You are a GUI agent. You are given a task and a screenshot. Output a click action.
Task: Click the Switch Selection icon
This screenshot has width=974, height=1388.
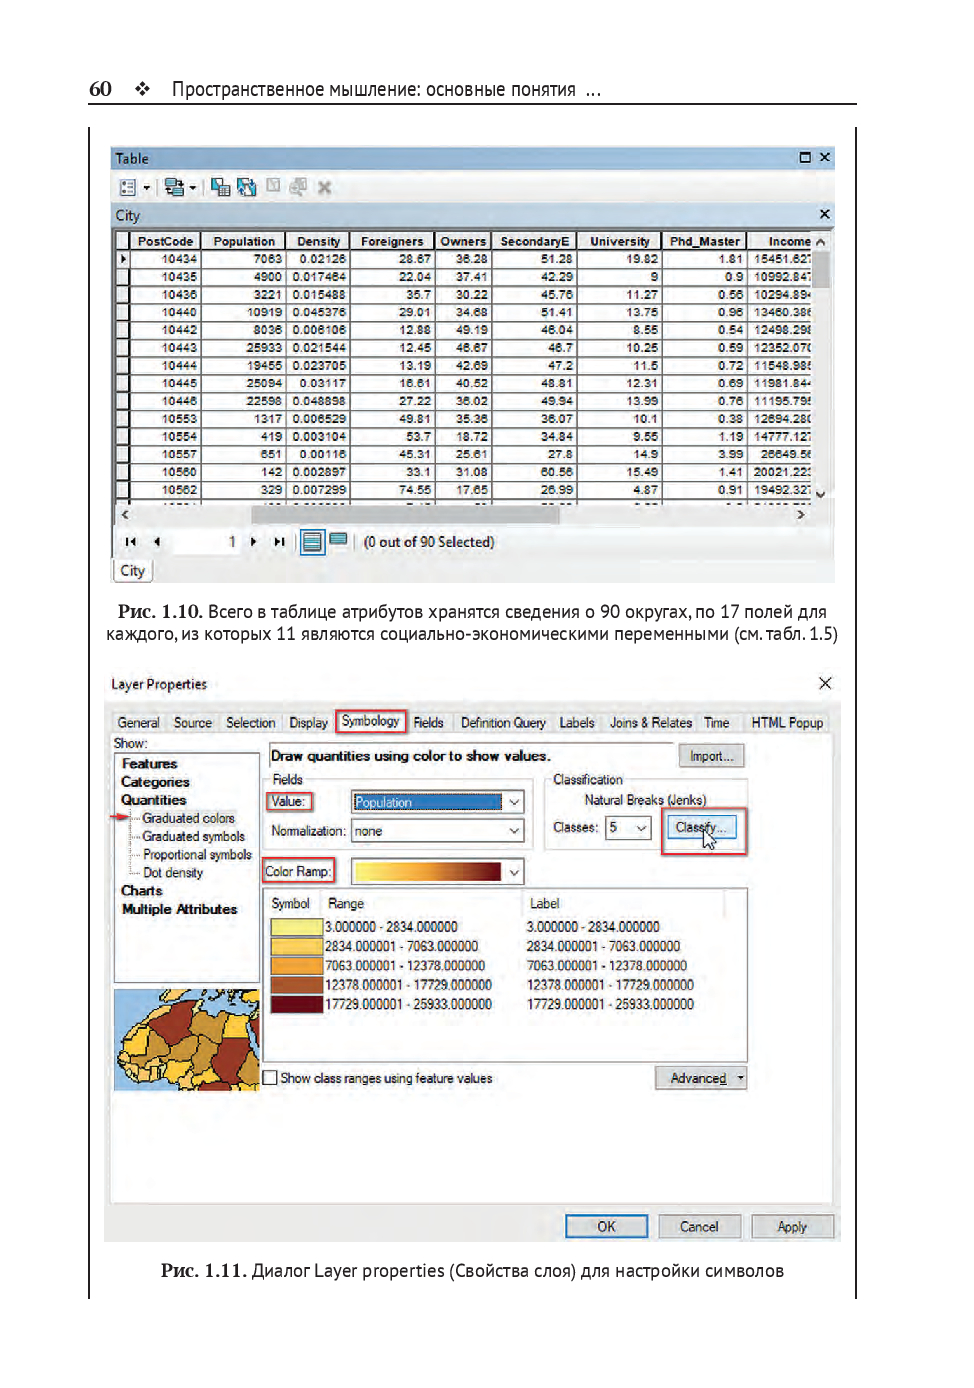point(246,187)
